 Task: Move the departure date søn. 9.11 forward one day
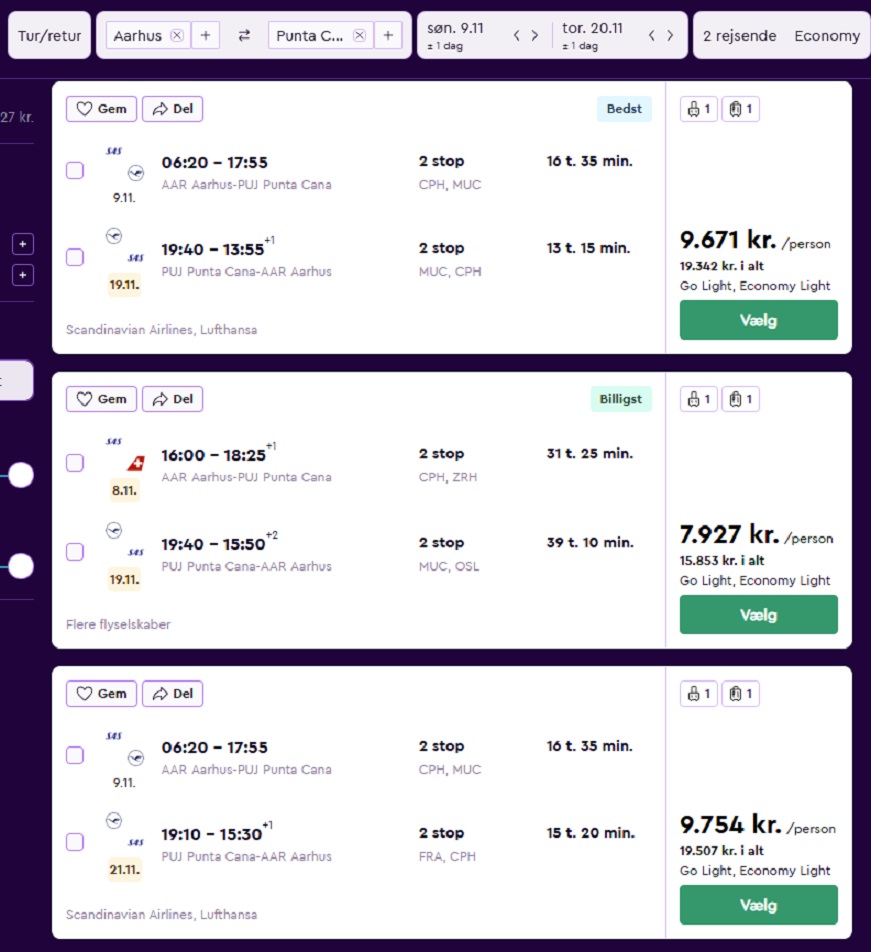535,35
